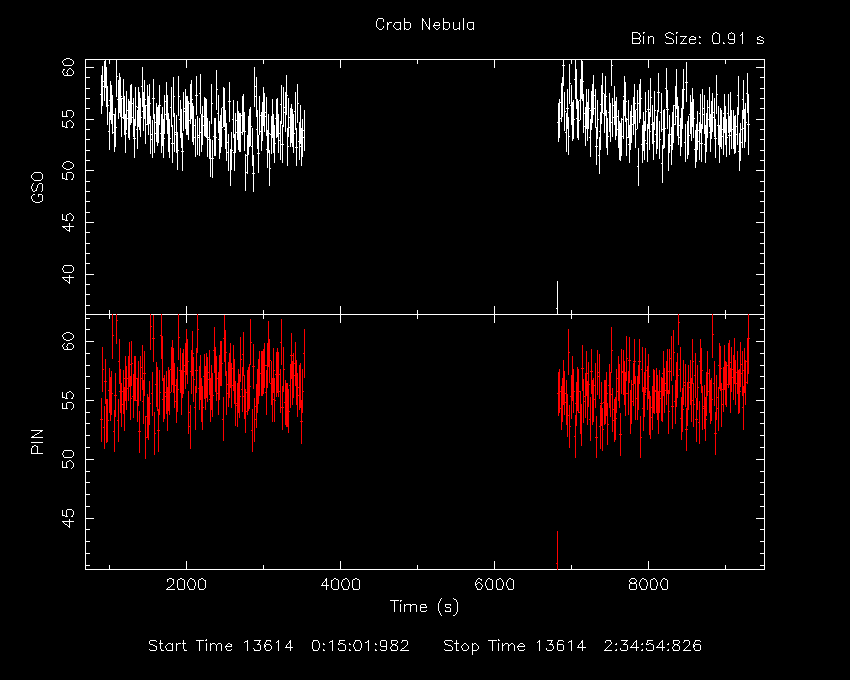Click the "Bin Size: 0.91 s" label
850x680 pixels.
pos(698,39)
